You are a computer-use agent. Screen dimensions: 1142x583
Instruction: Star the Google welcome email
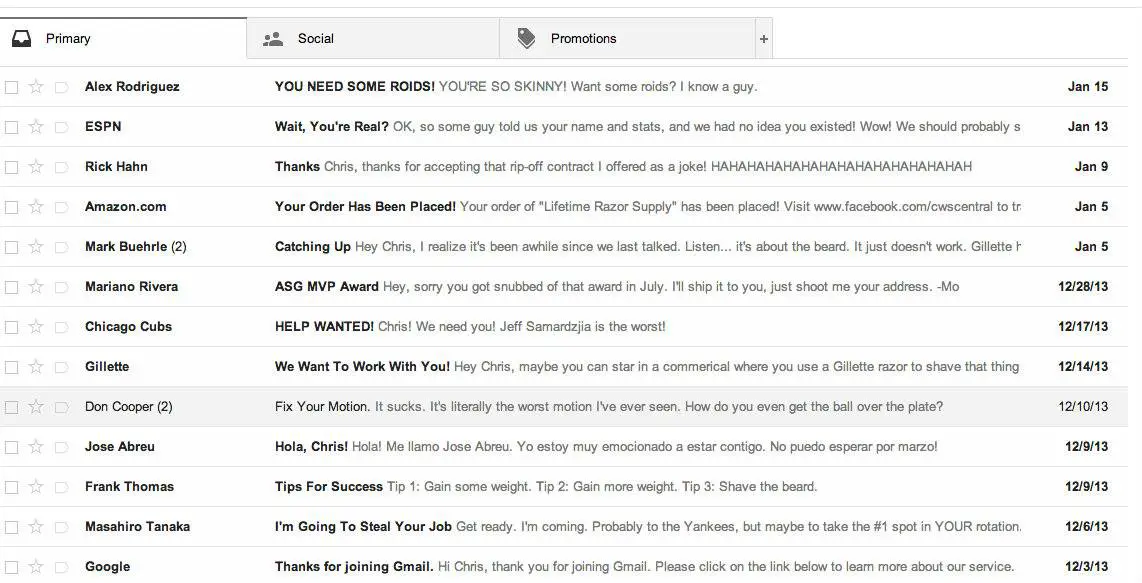[36, 567]
